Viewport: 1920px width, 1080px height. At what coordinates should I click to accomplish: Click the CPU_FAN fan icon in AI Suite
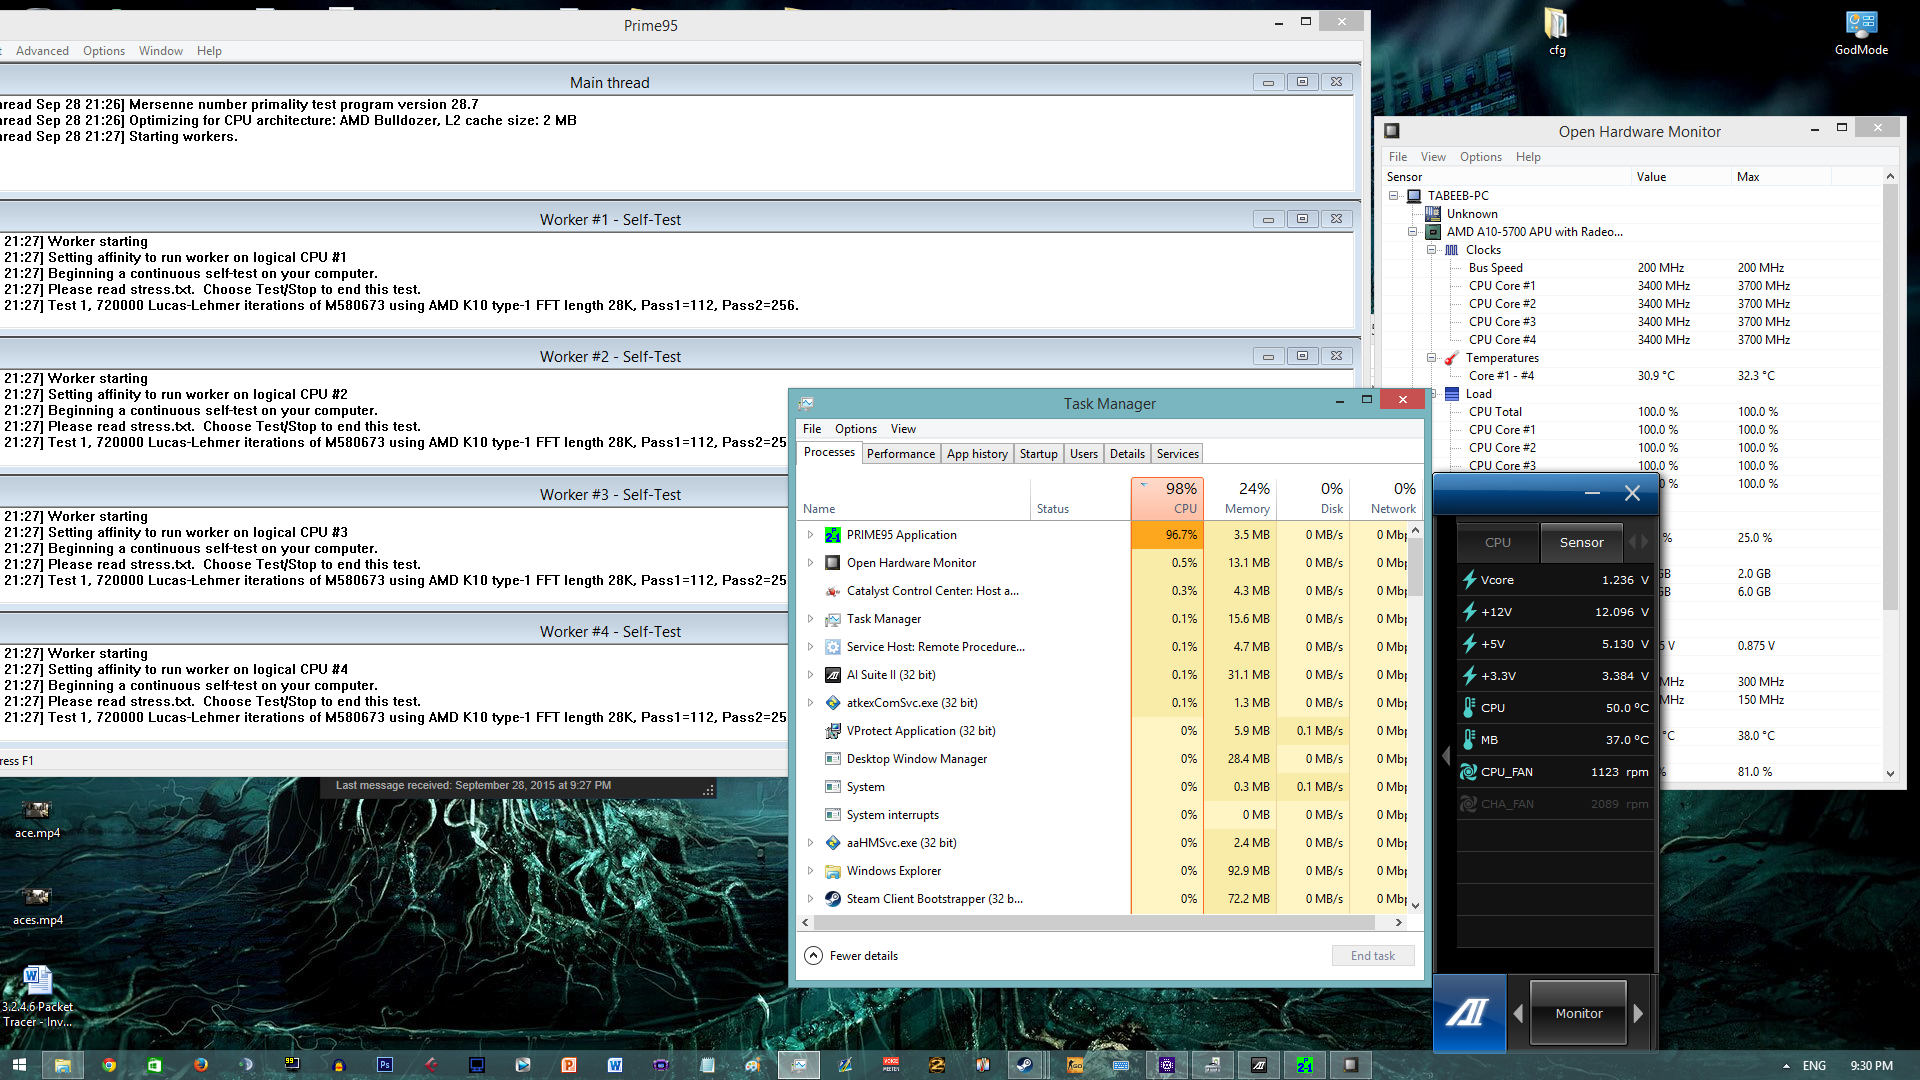(1469, 772)
